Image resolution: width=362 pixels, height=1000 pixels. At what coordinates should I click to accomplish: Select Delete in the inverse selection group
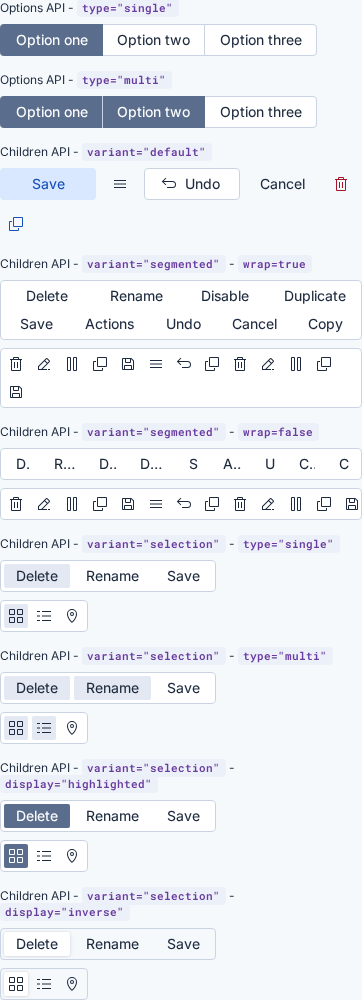click(37, 945)
